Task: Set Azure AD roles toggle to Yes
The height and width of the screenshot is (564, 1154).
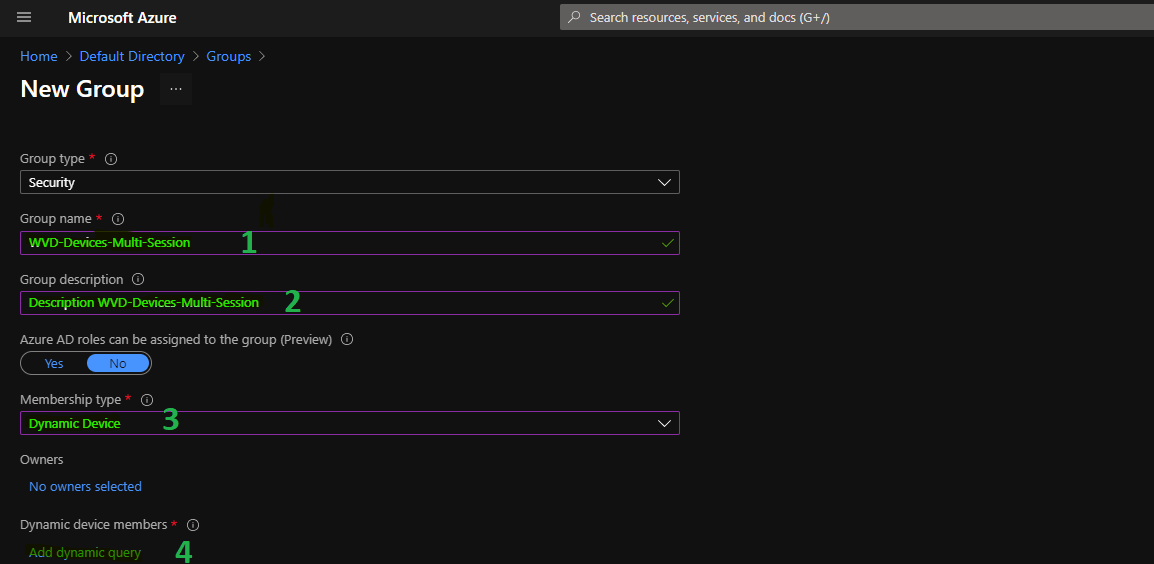Action: click(x=54, y=363)
